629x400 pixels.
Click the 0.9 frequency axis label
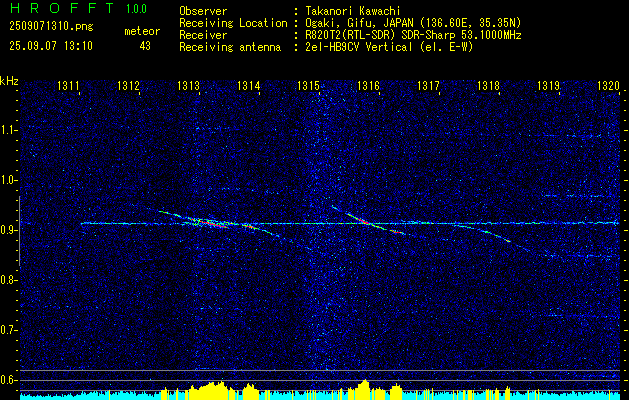[x=7, y=230]
